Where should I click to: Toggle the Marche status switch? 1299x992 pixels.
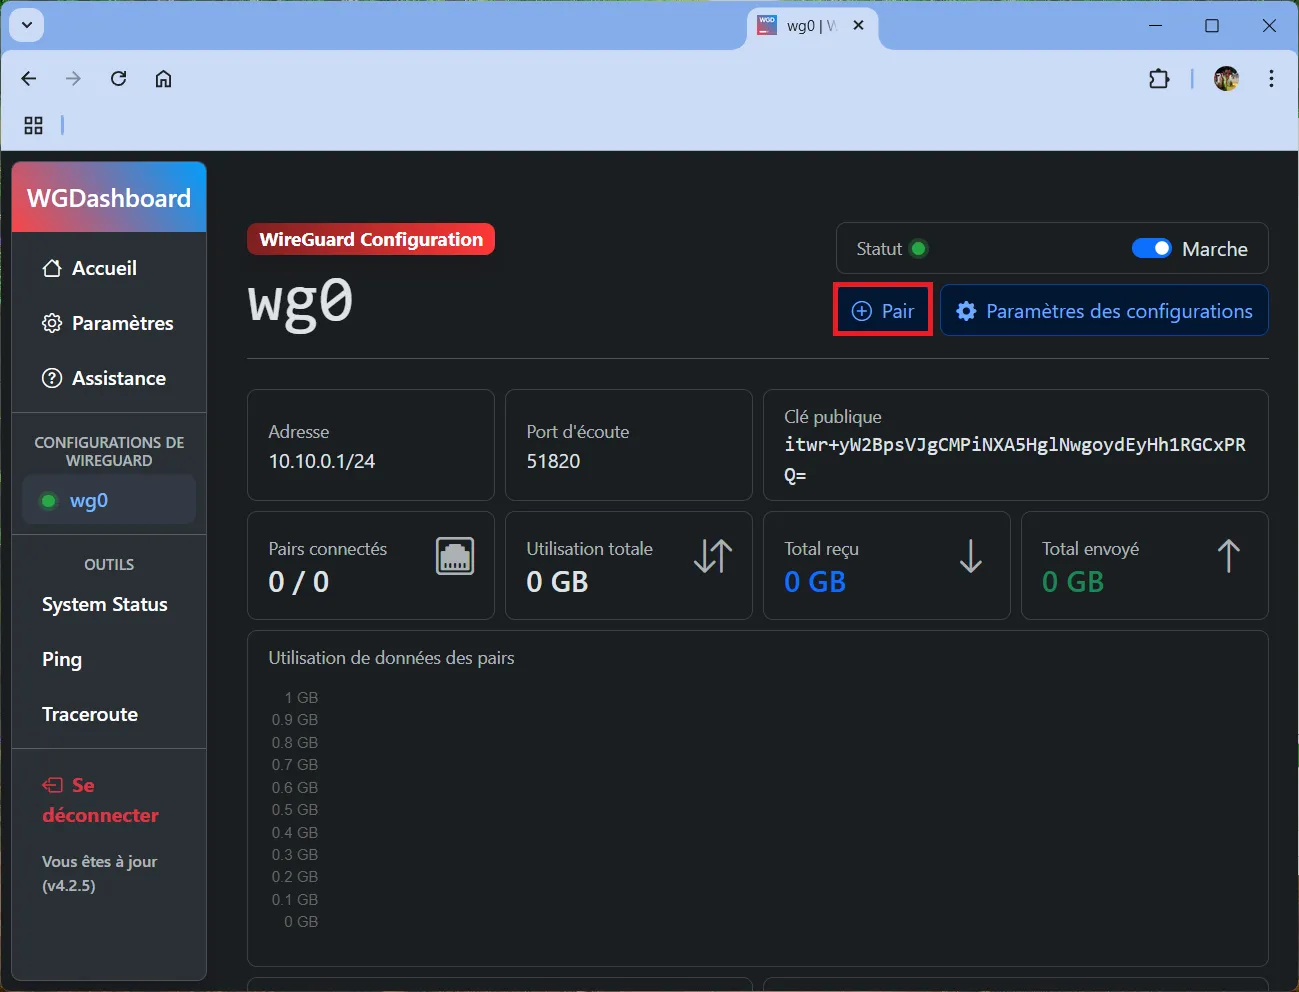pos(1151,248)
